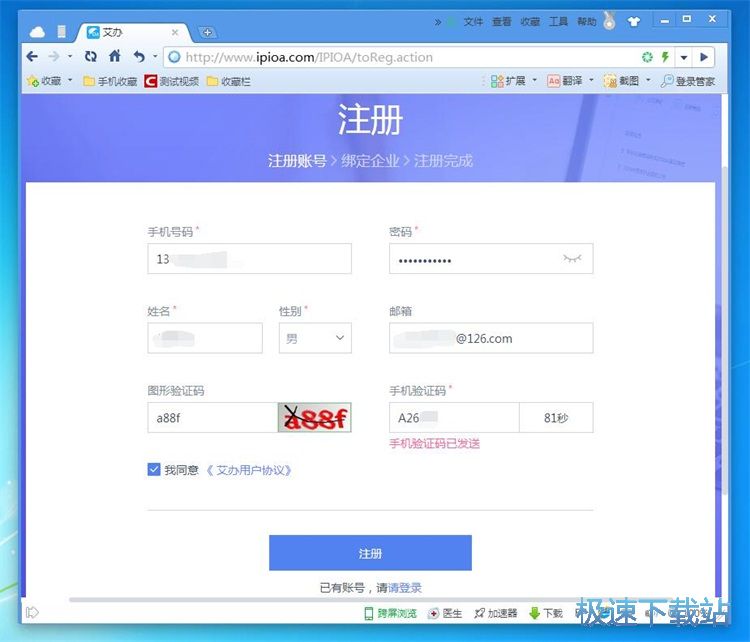Screen dimensions: 750x642
Task: Click the 邮箱 email input field
Action: 491,338
